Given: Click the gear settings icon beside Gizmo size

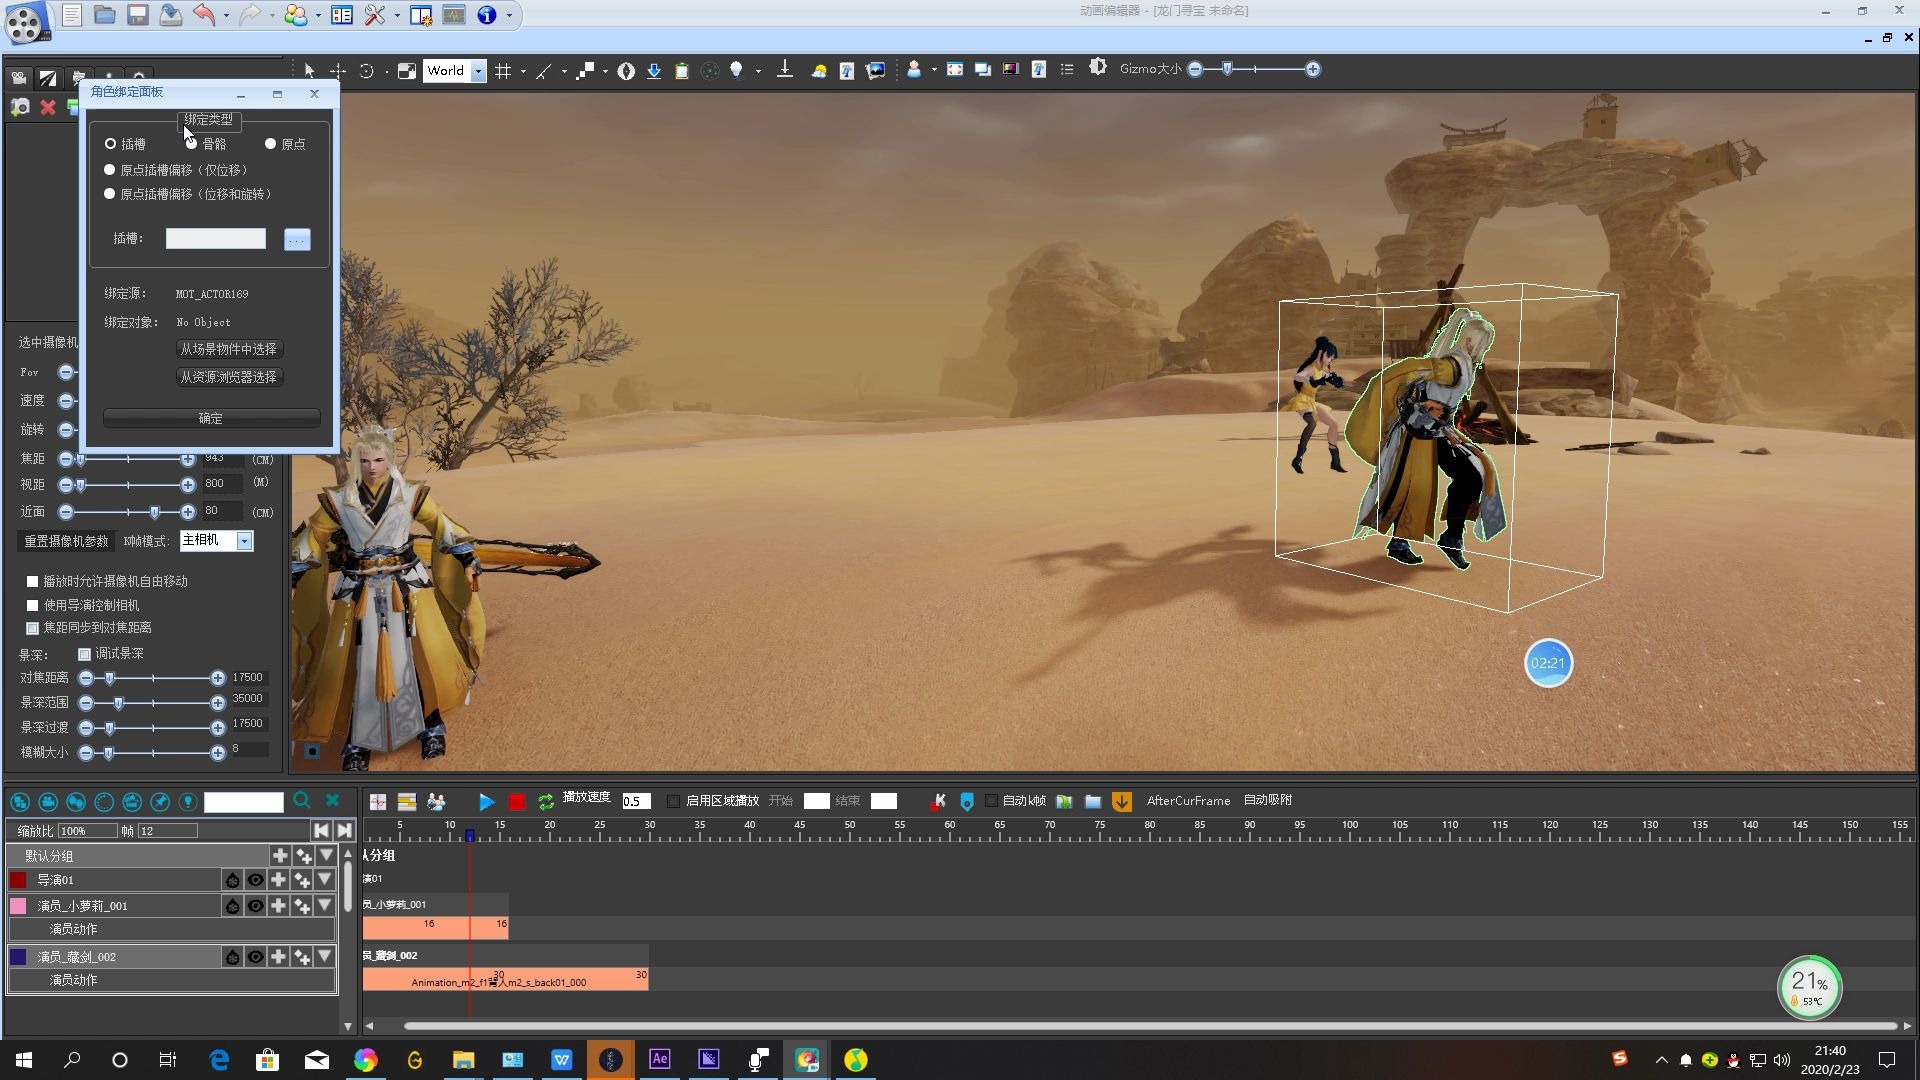Looking at the screenshot, I should pos(1098,67).
